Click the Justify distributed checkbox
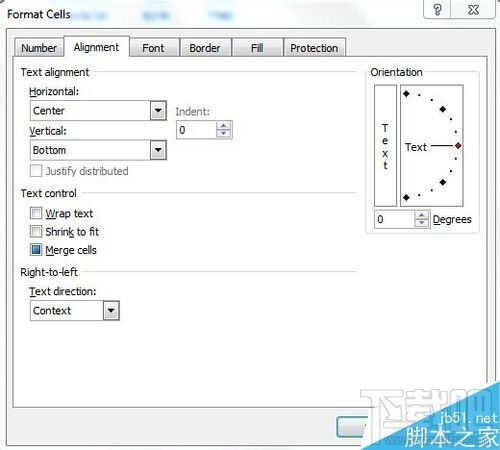The image size is (500, 450). pos(36,171)
